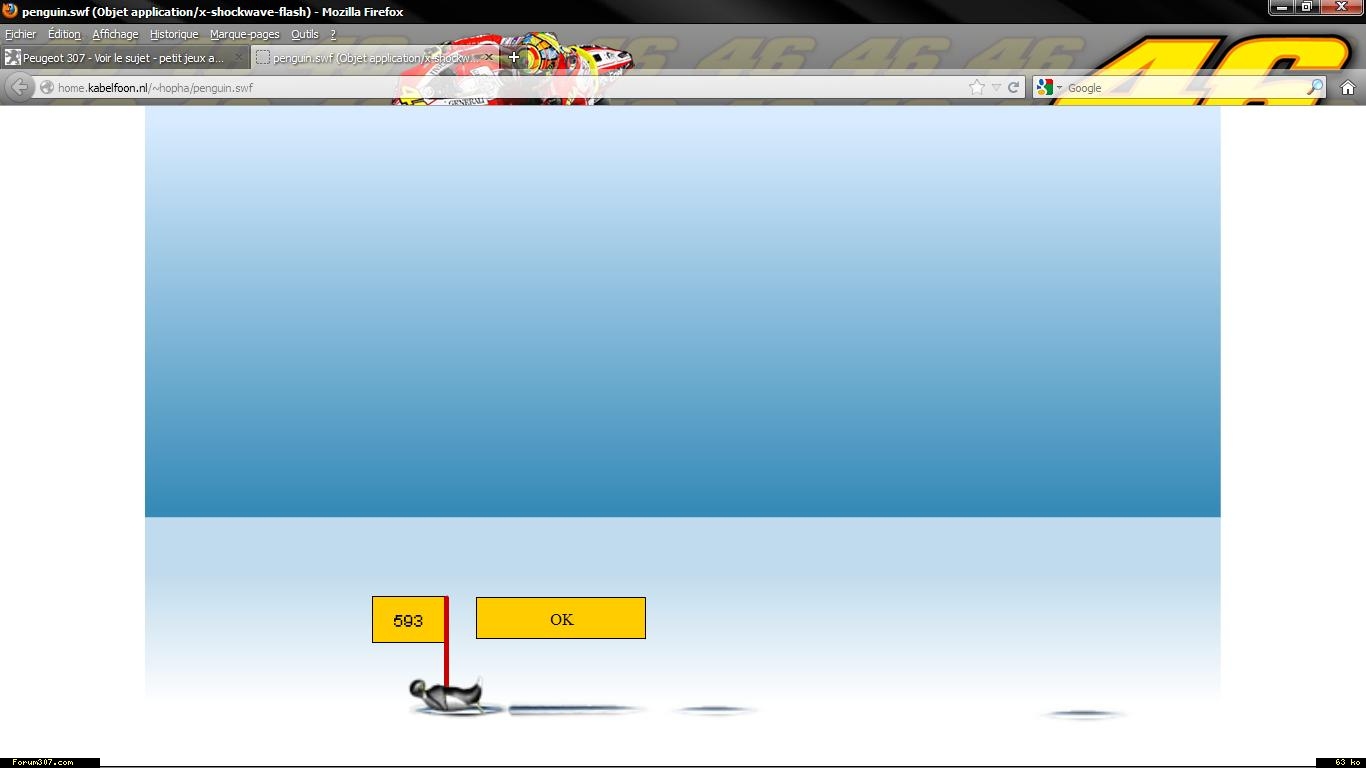Open a new tab with the plus button
1366x768 pixels.
[514, 57]
